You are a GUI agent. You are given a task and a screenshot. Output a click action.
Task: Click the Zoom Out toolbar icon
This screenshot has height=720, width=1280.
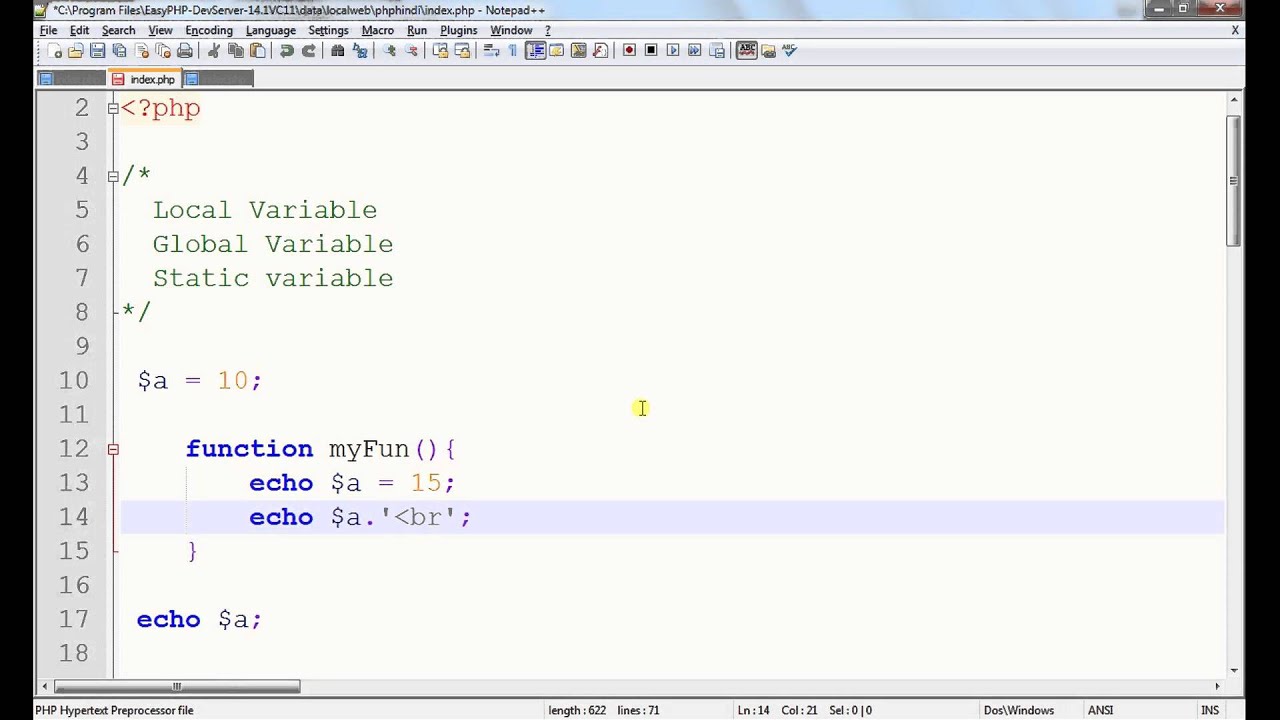[x=411, y=51]
